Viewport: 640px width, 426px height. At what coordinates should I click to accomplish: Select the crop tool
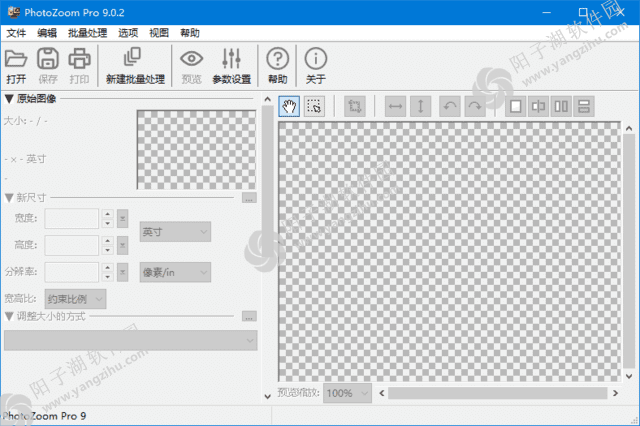355,106
